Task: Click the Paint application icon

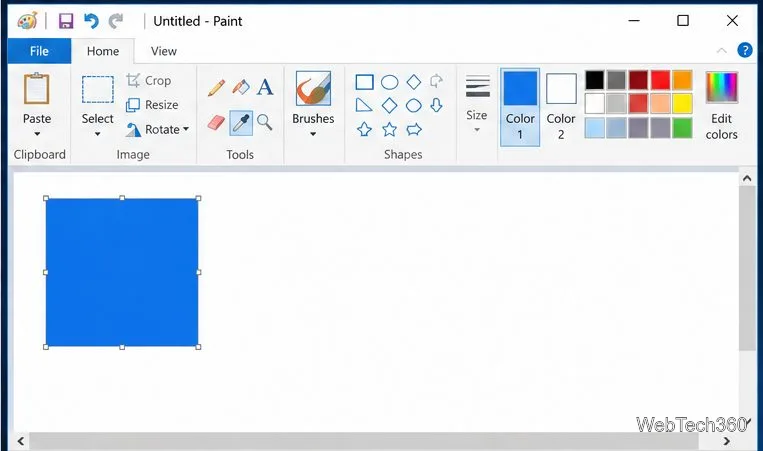Action: [x=27, y=21]
